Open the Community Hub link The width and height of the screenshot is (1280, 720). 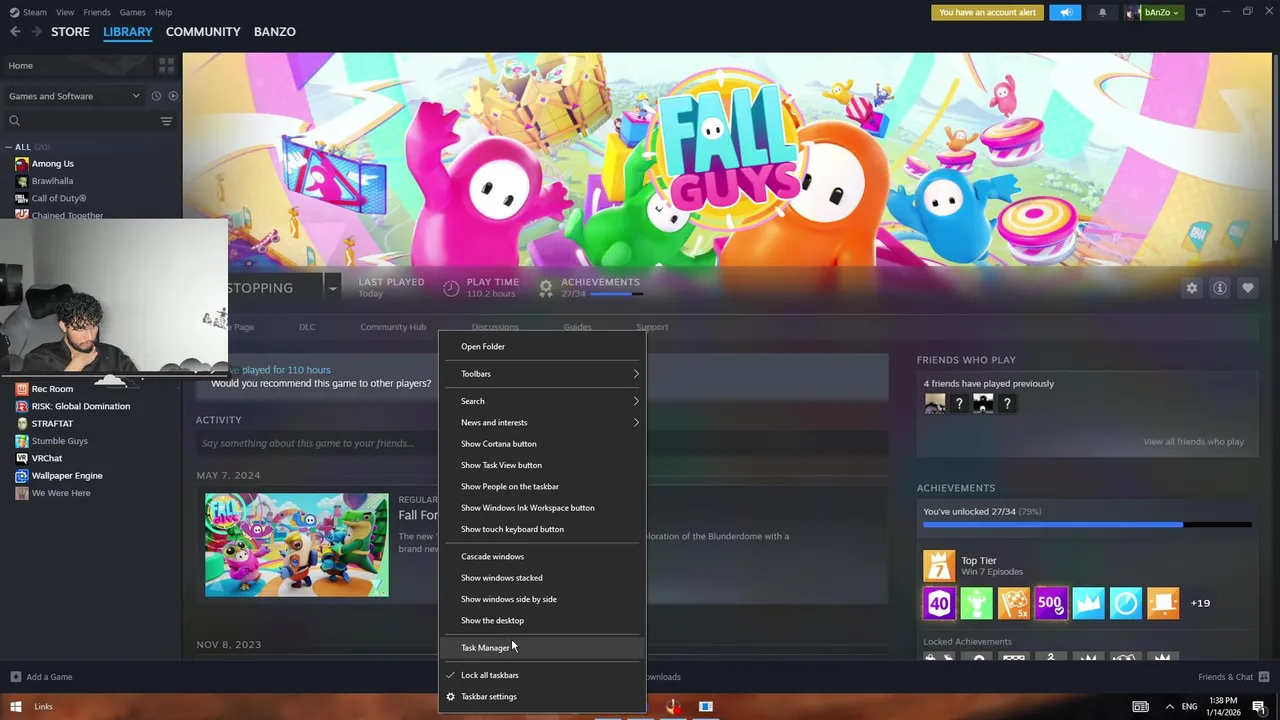(393, 327)
